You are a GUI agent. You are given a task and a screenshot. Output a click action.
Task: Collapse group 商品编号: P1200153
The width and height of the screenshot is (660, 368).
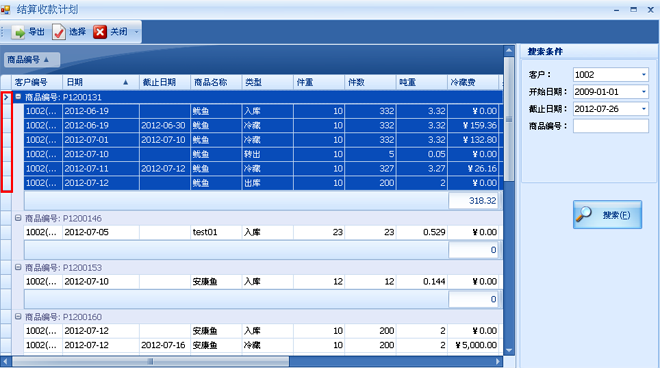18,267
